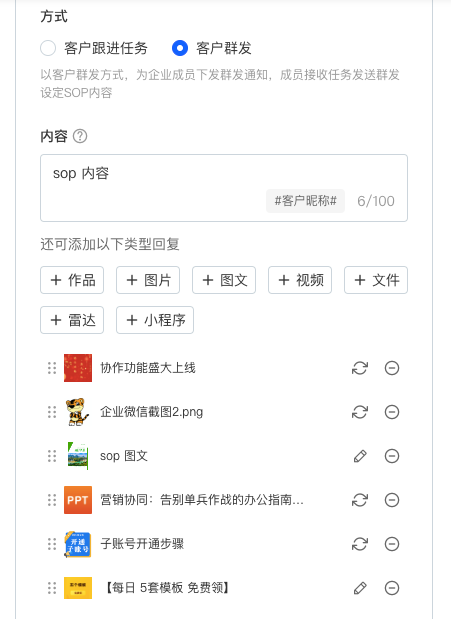Image resolution: width=451 pixels, height=619 pixels.
Task: Add a 作品 attachment
Action: pyautogui.click(x=72, y=280)
